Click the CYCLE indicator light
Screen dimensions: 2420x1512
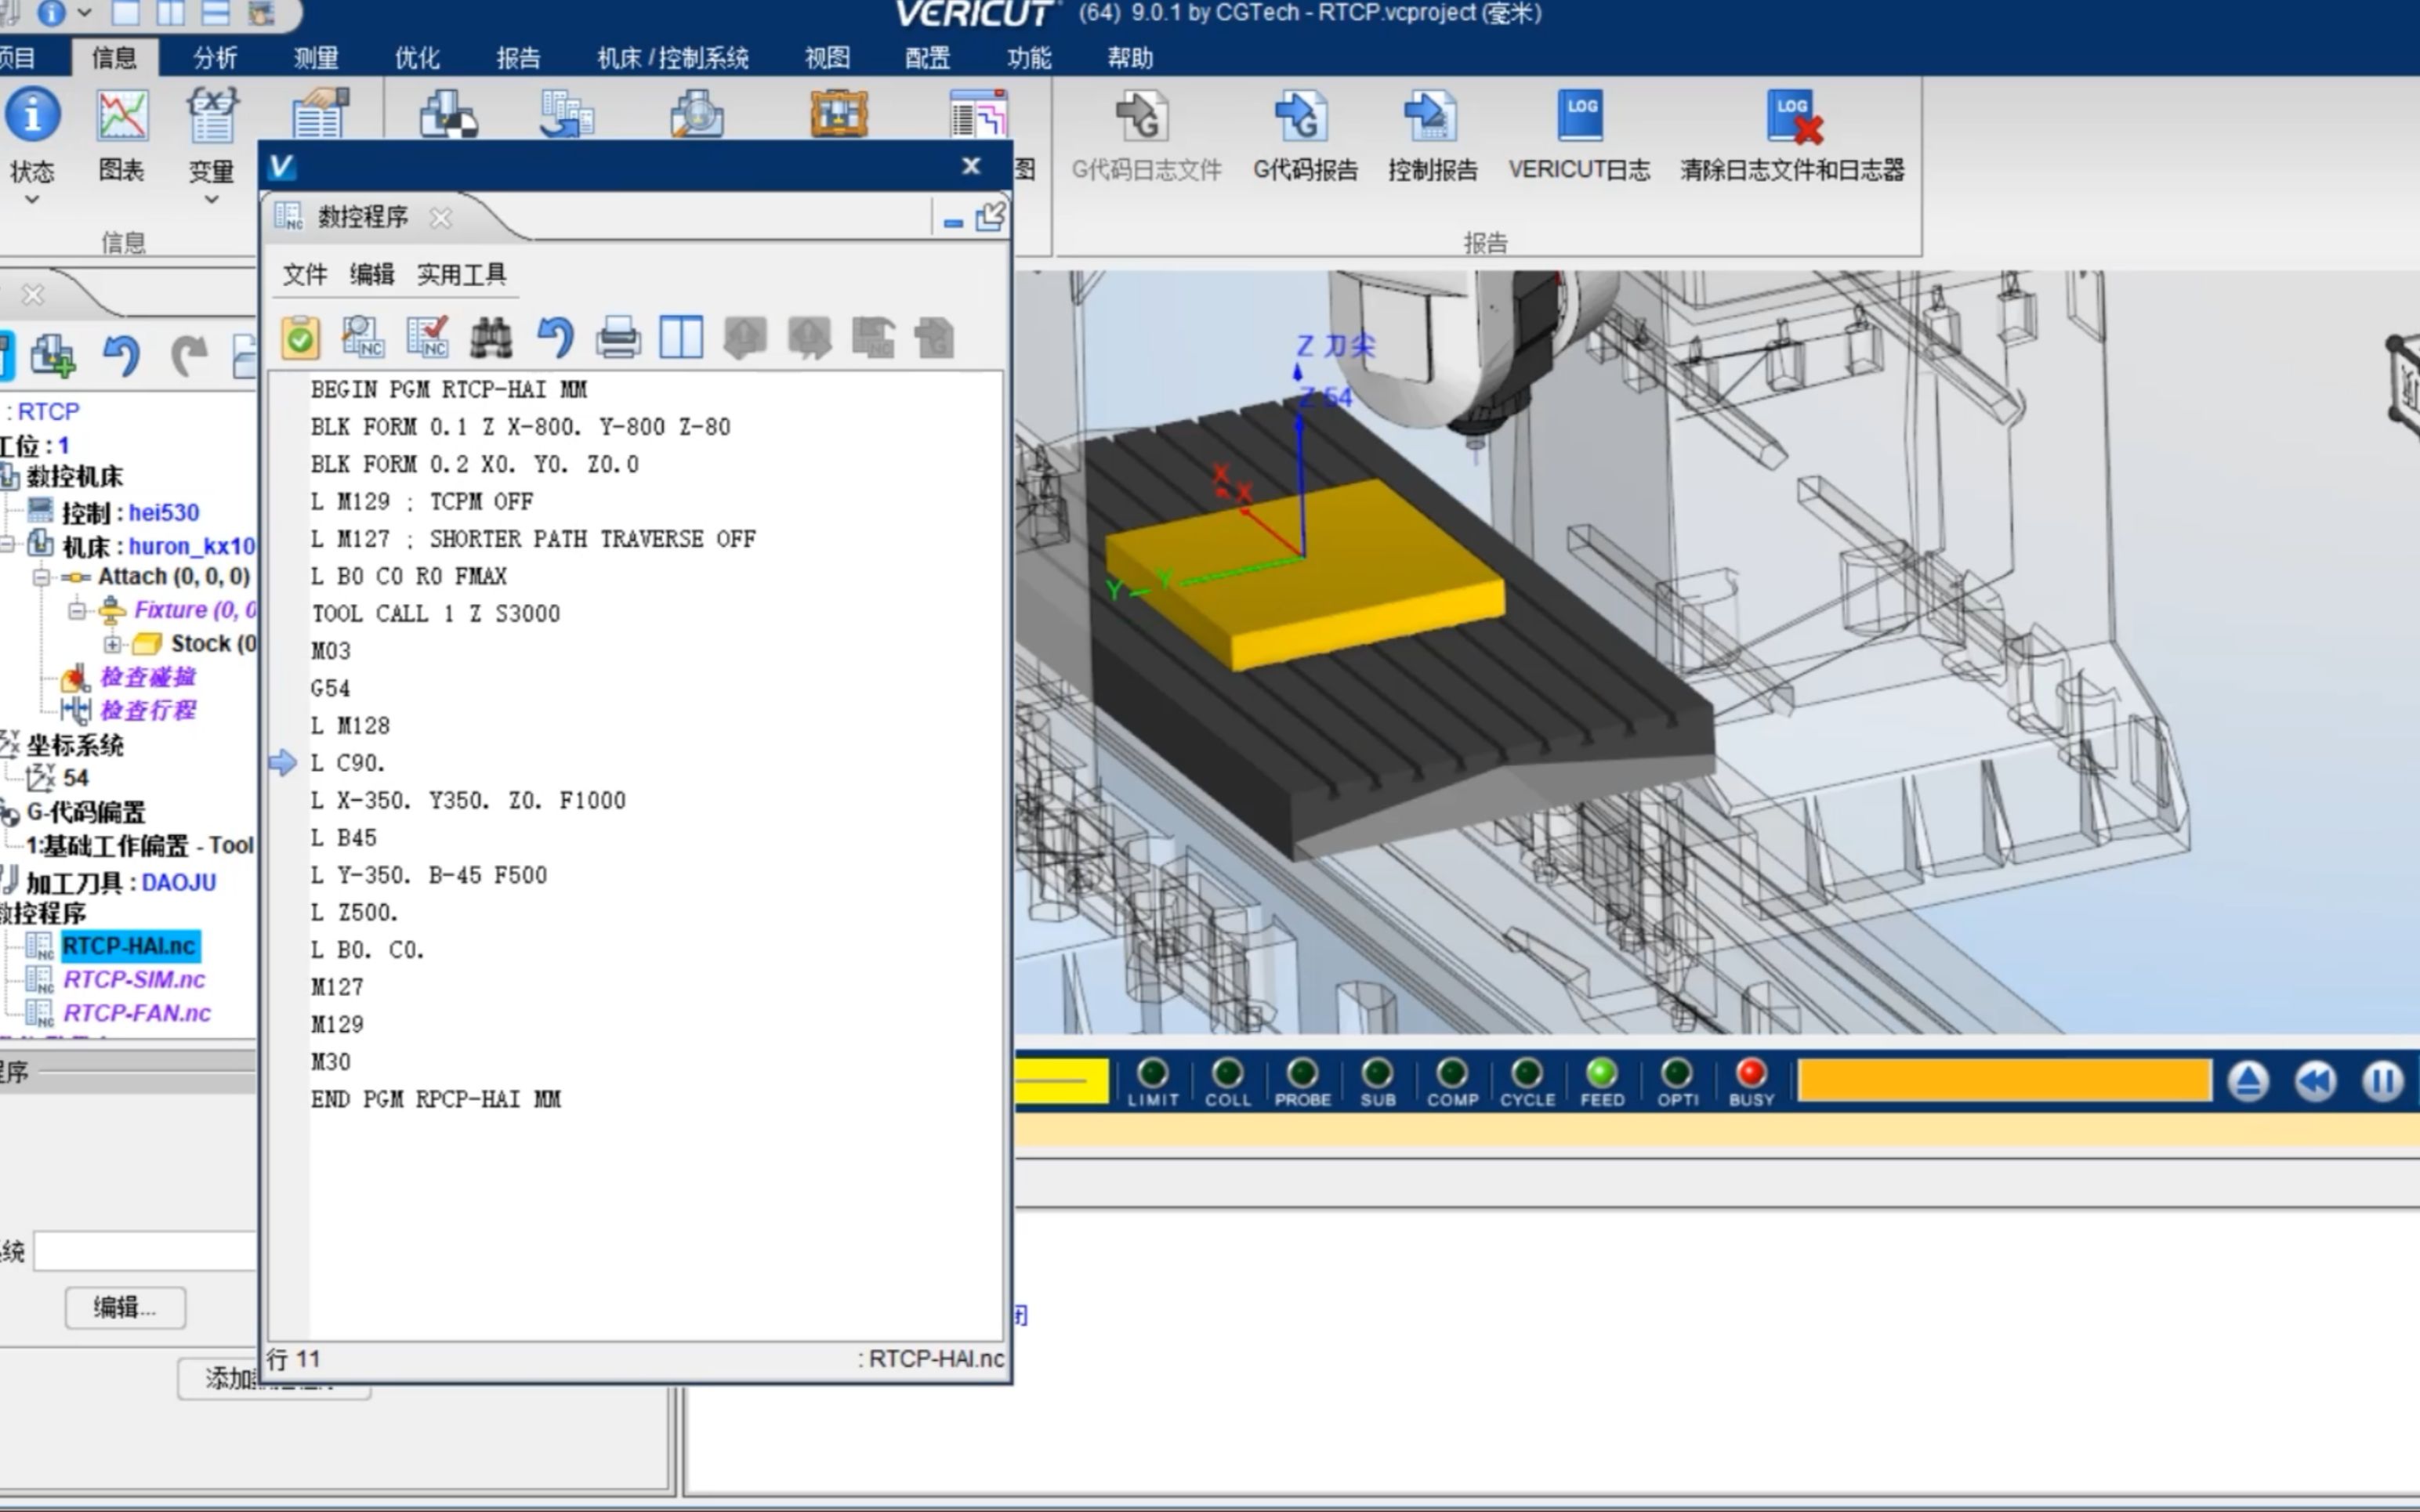pyautogui.click(x=1527, y=1072)
